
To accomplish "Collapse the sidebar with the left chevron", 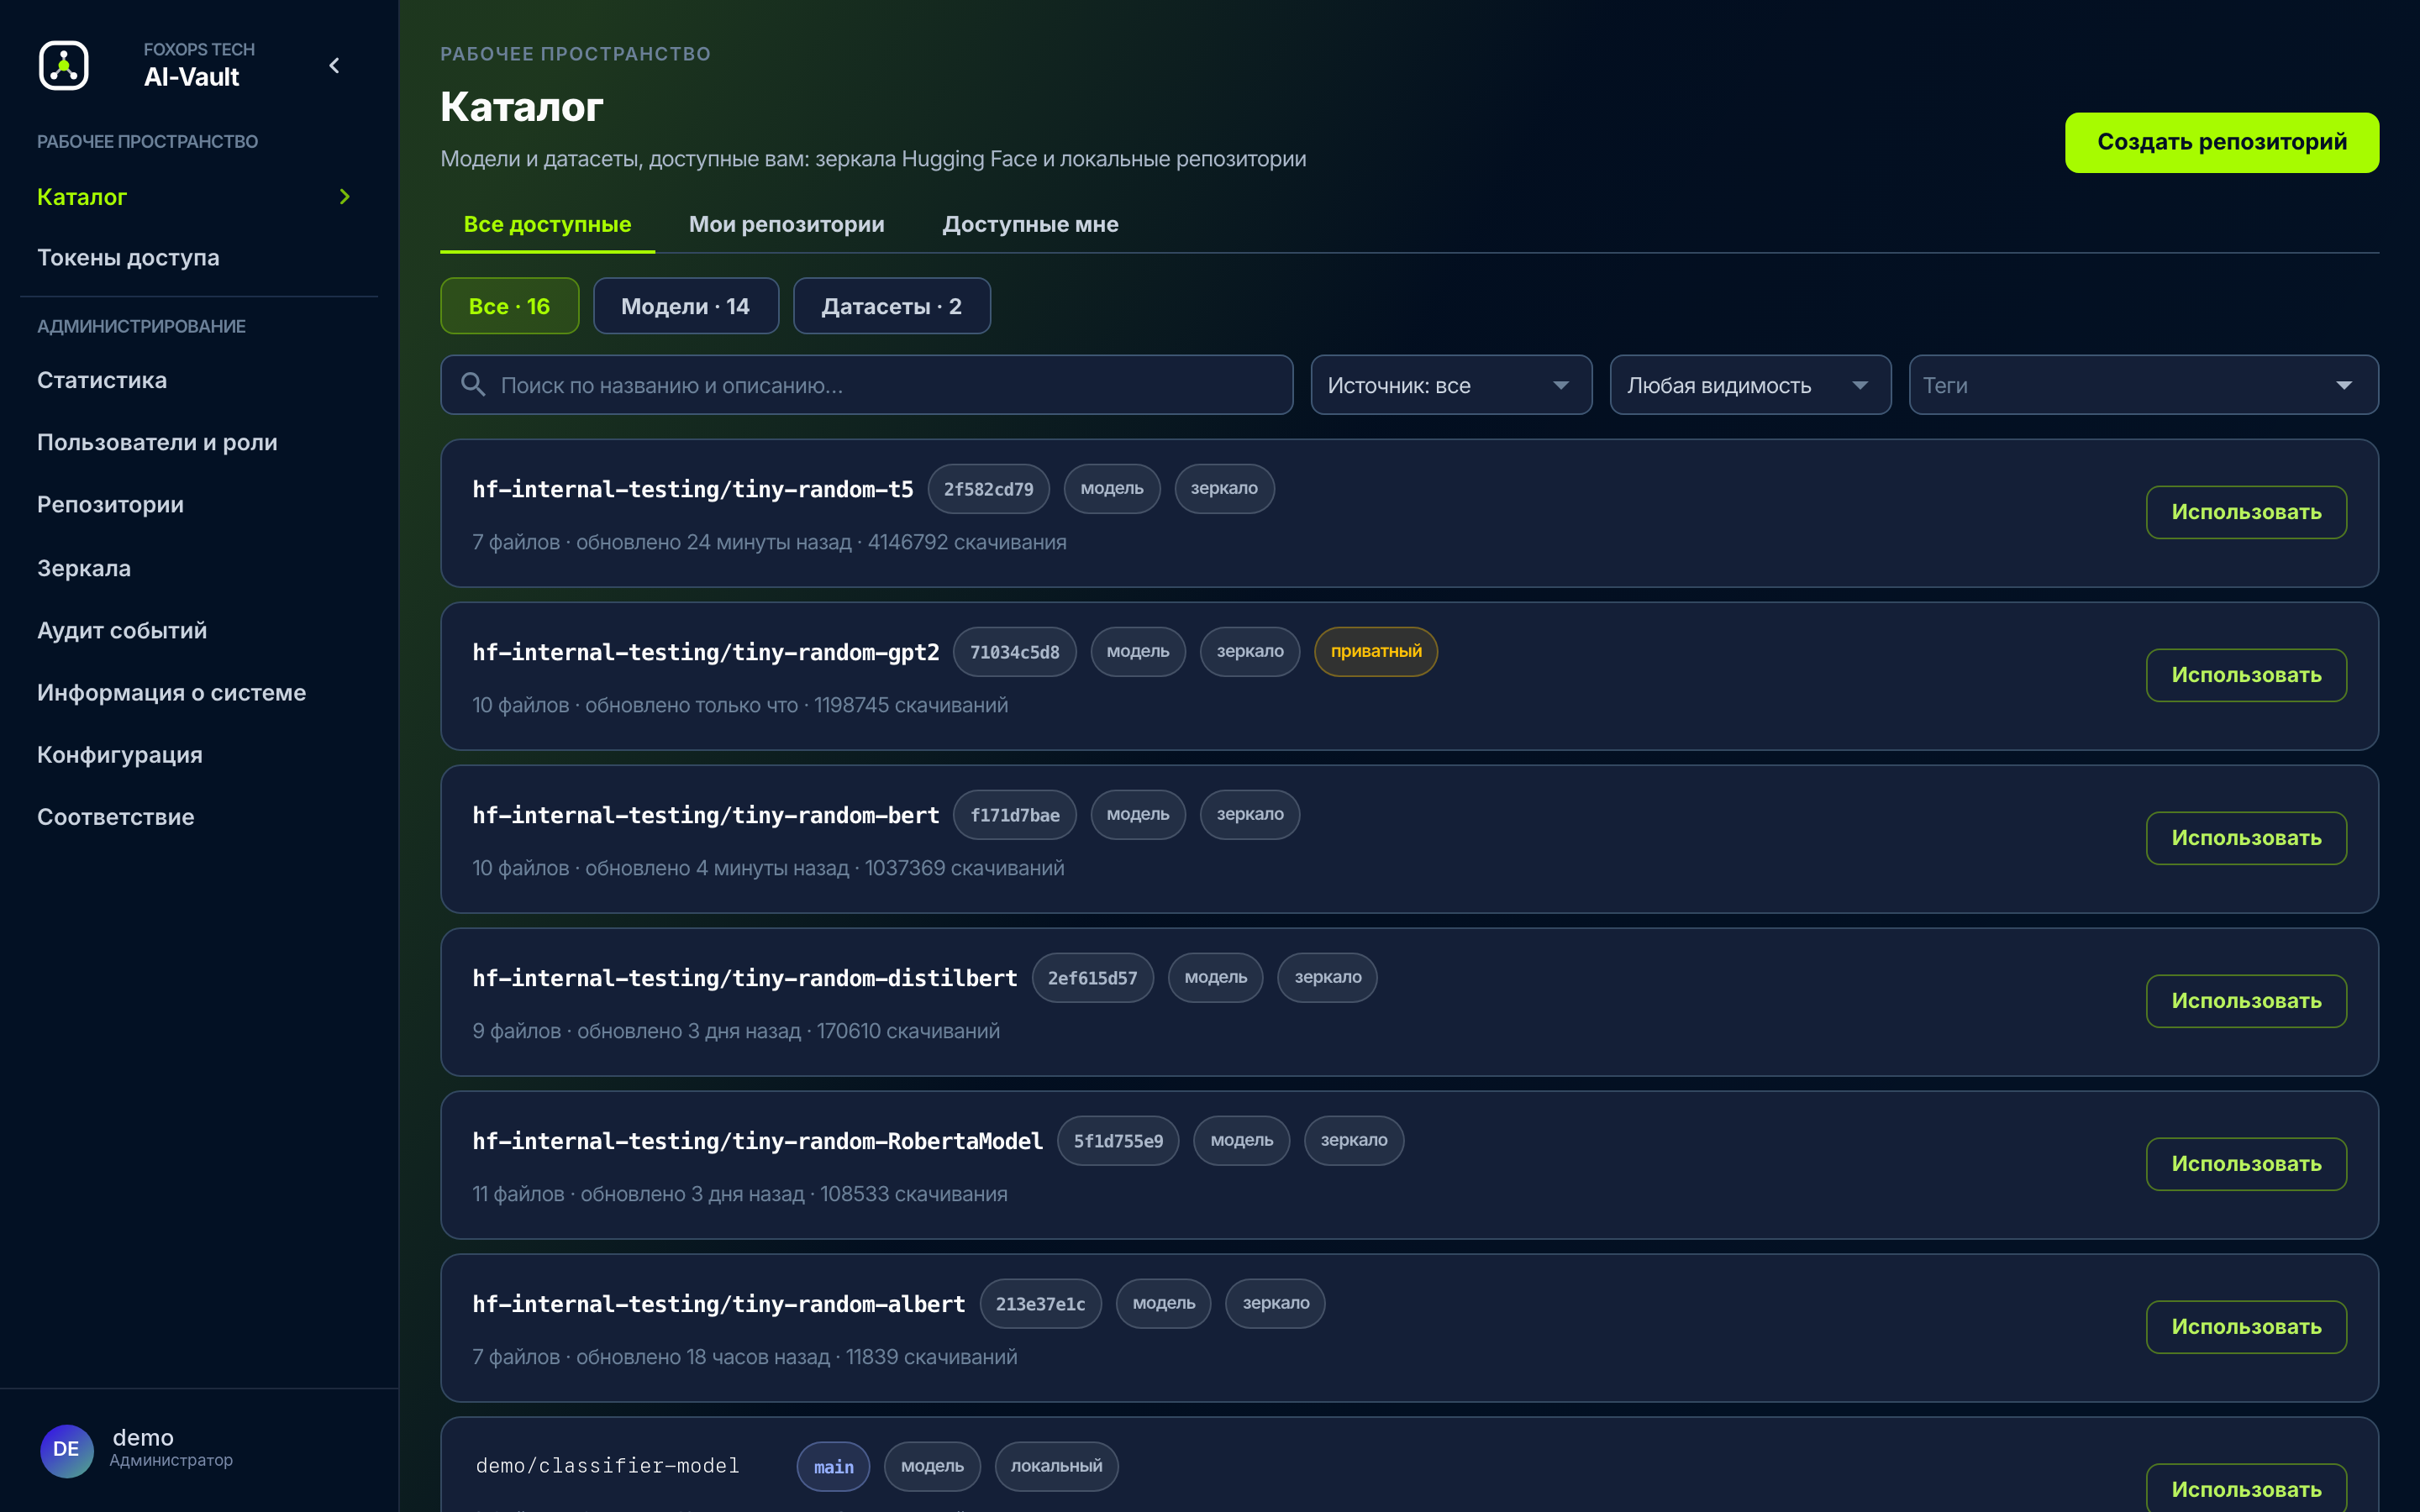I will (335, 66).
